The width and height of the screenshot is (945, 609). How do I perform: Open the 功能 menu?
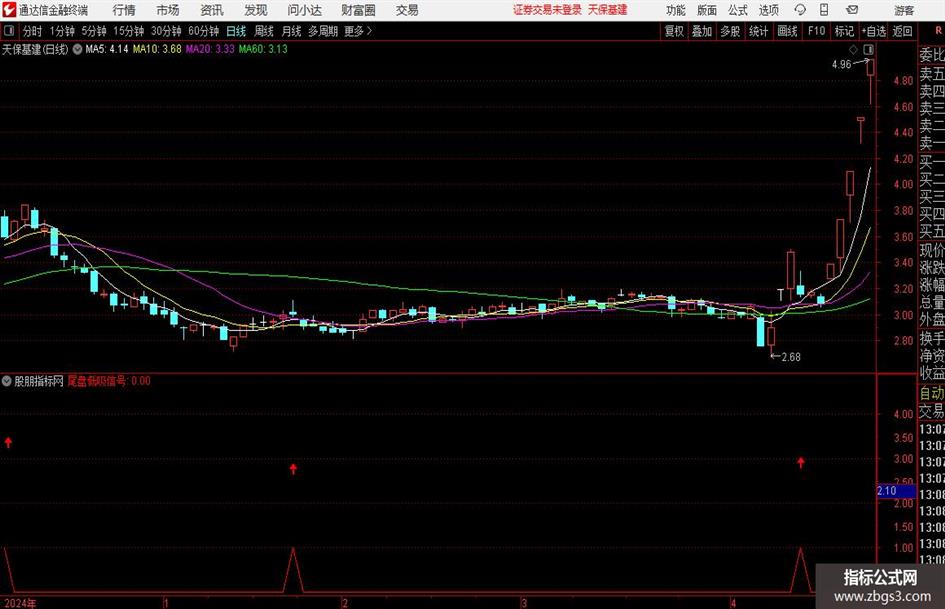point(676,10)
